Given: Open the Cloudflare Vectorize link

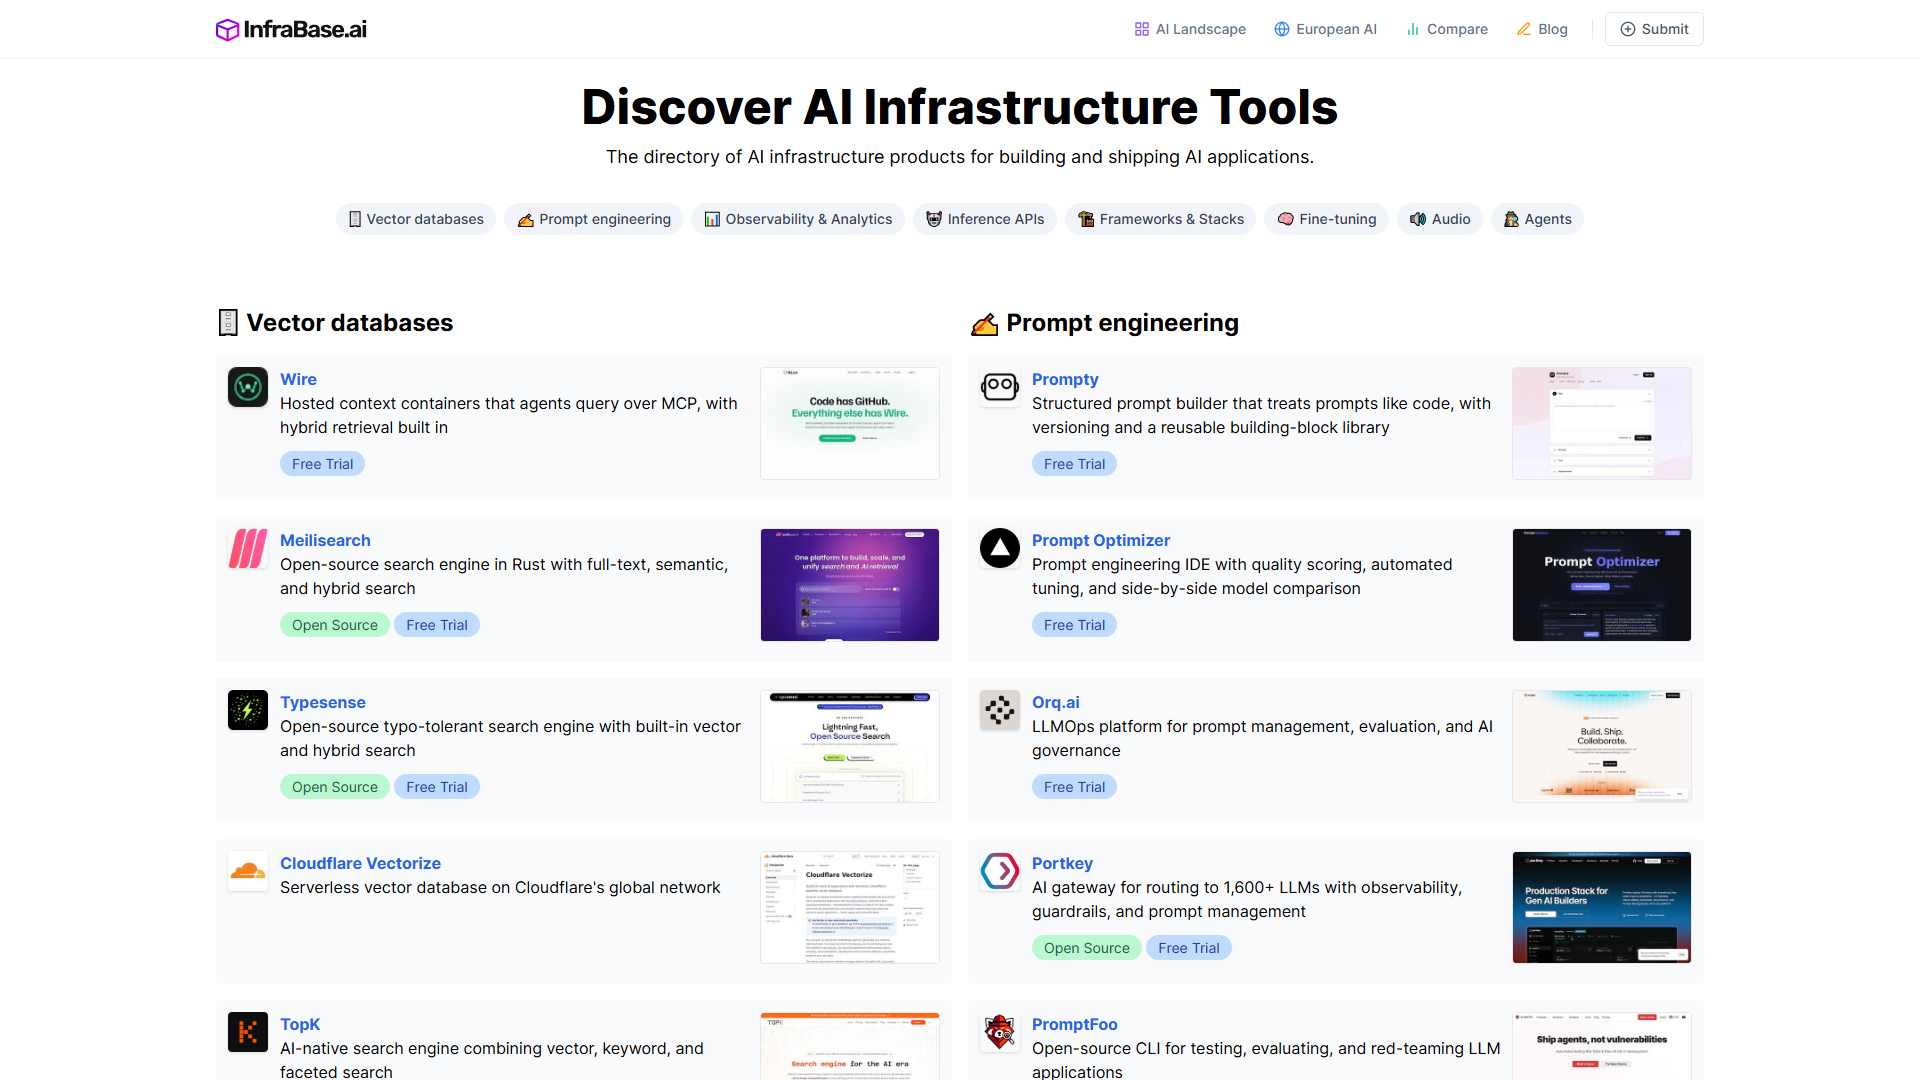Looking at the screenshot, I should [360, 863].
